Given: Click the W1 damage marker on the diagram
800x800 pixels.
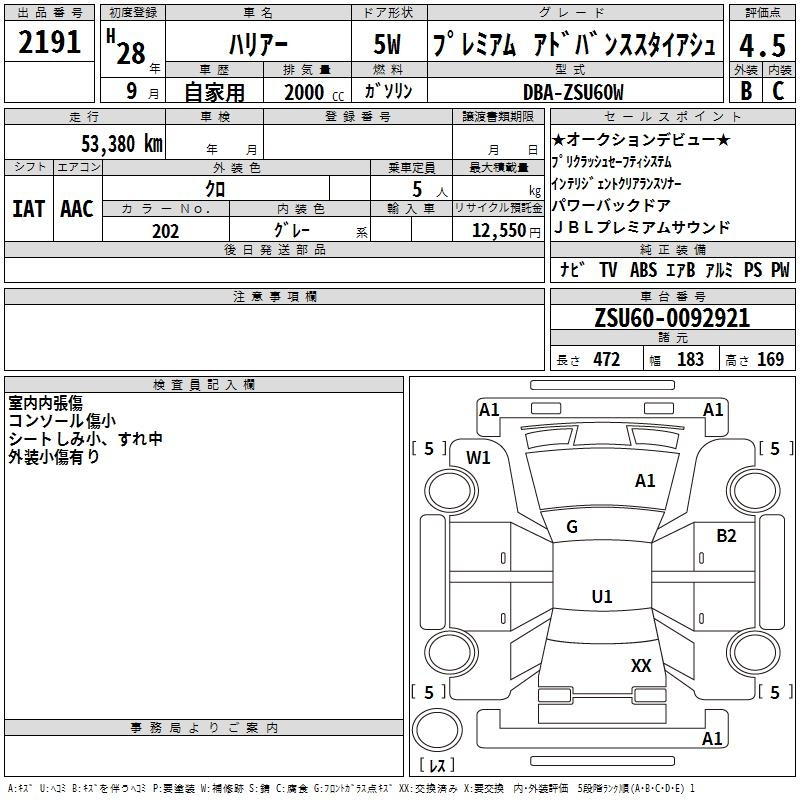Looking at the screenshot, I should pos(479,458).
